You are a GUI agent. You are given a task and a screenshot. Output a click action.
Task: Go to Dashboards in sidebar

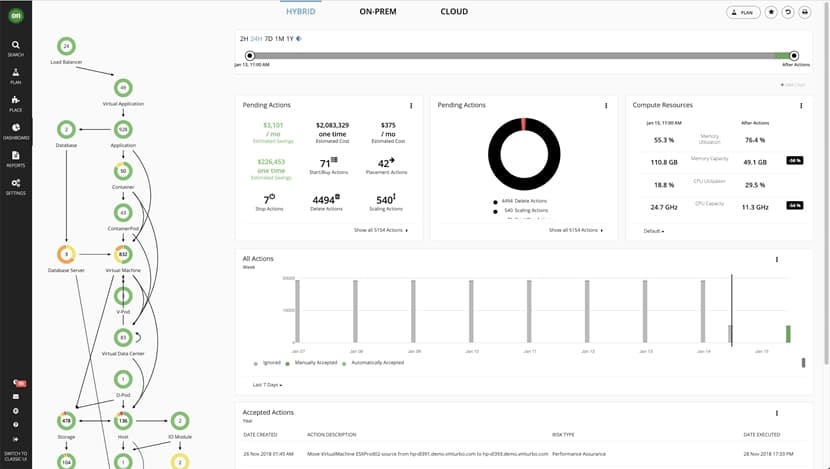coord(16,131)
